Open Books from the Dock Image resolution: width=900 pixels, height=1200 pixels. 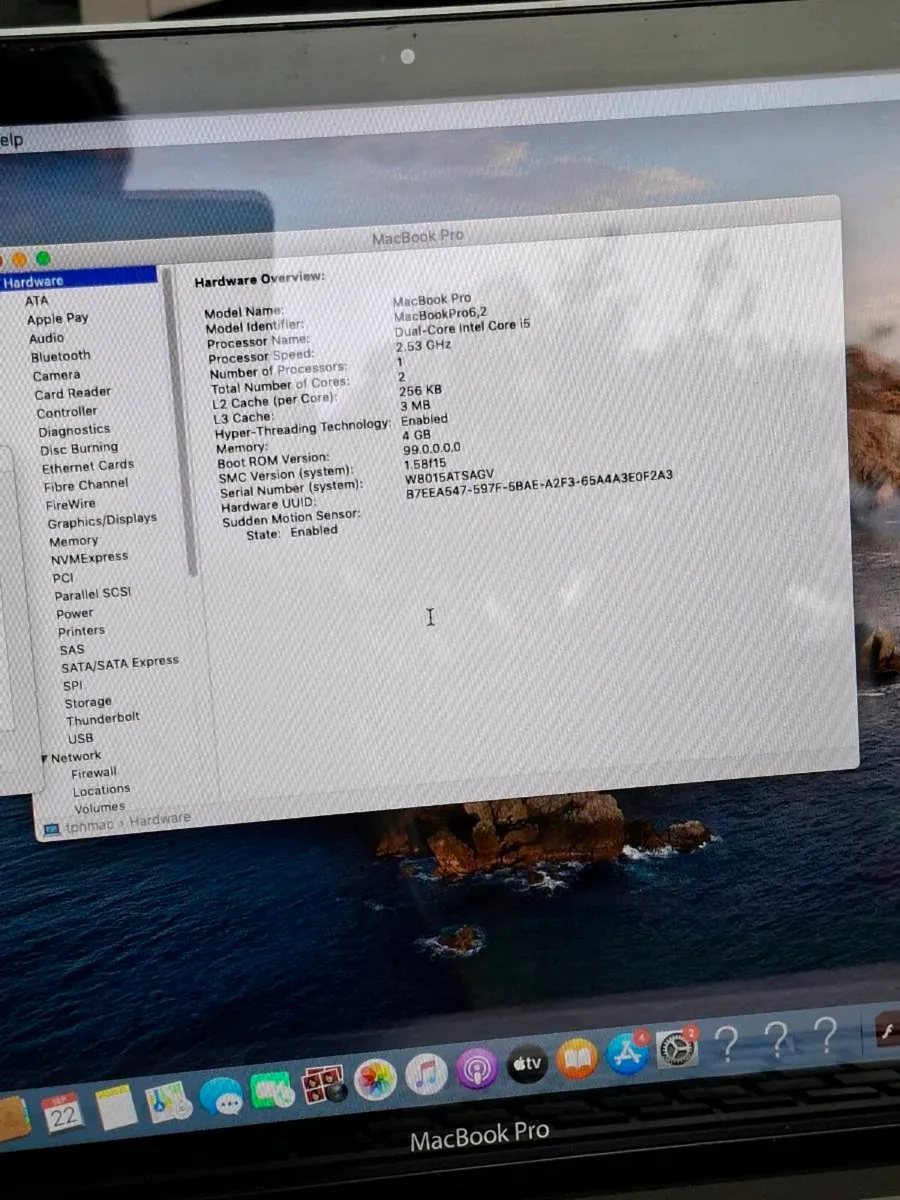pos(577,1059)
